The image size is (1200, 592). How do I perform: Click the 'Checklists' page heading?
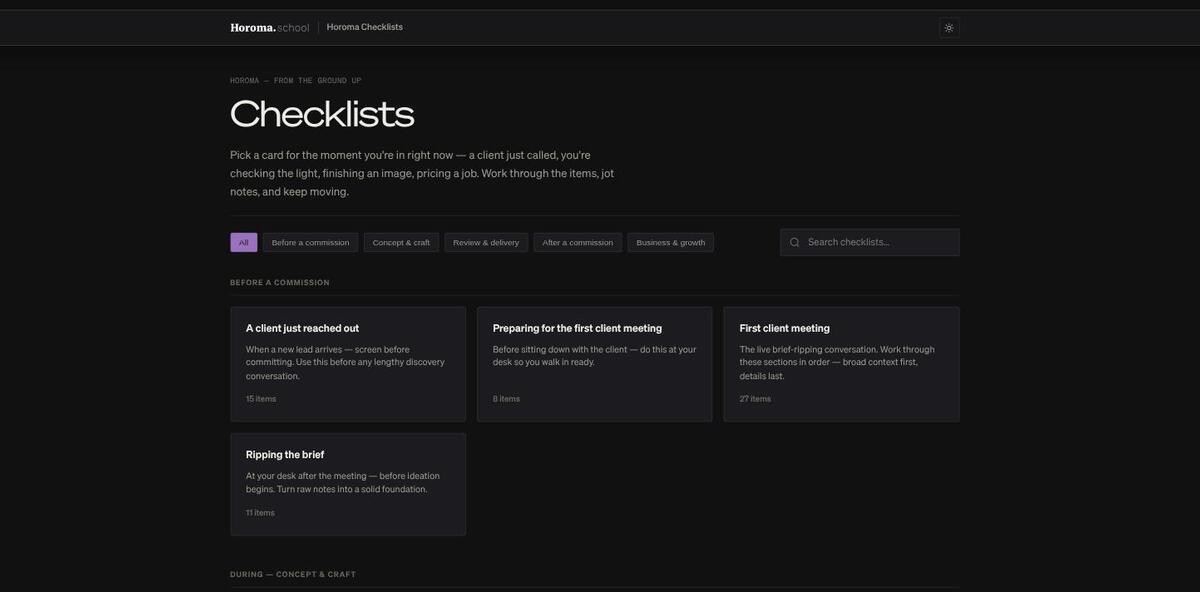tap(322, 114)
